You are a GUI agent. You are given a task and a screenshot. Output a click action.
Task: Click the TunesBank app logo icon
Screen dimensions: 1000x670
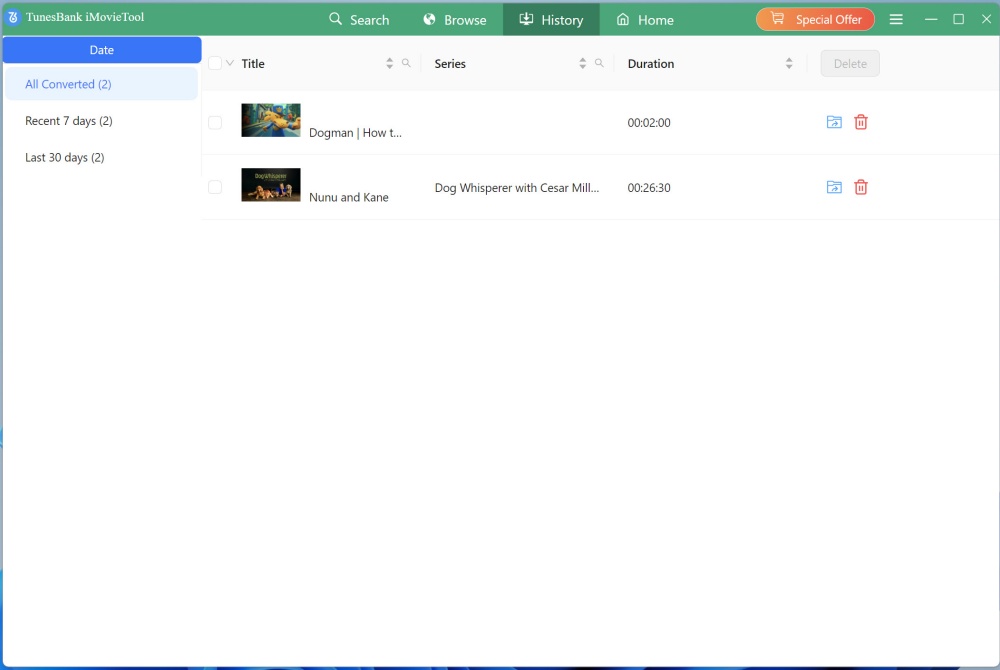pyautogui.click(x=14, y=18)
